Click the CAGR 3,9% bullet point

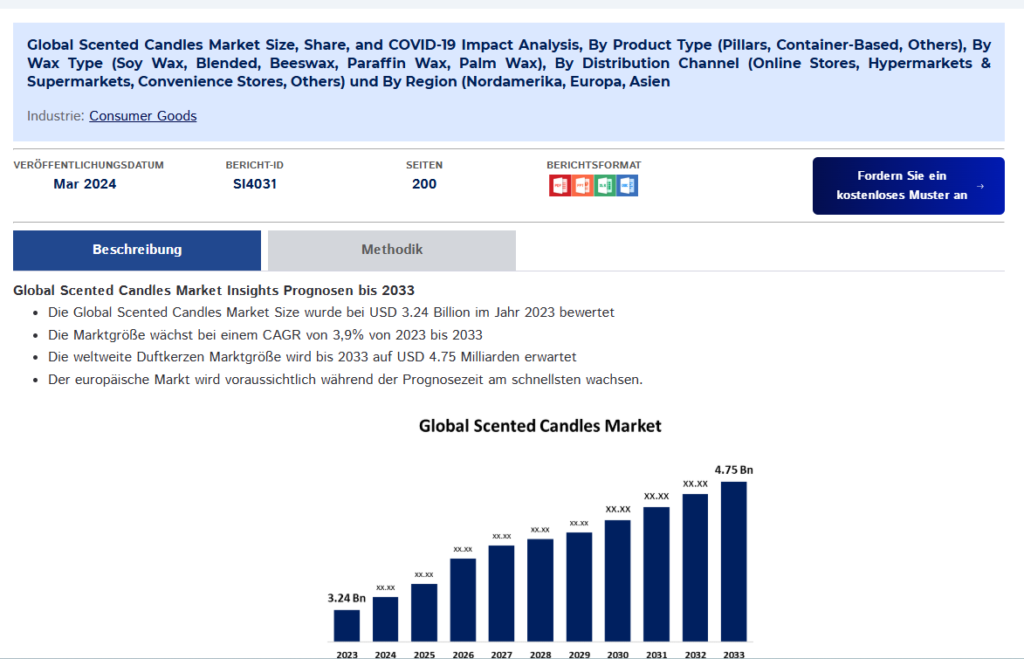coord(265,334)
